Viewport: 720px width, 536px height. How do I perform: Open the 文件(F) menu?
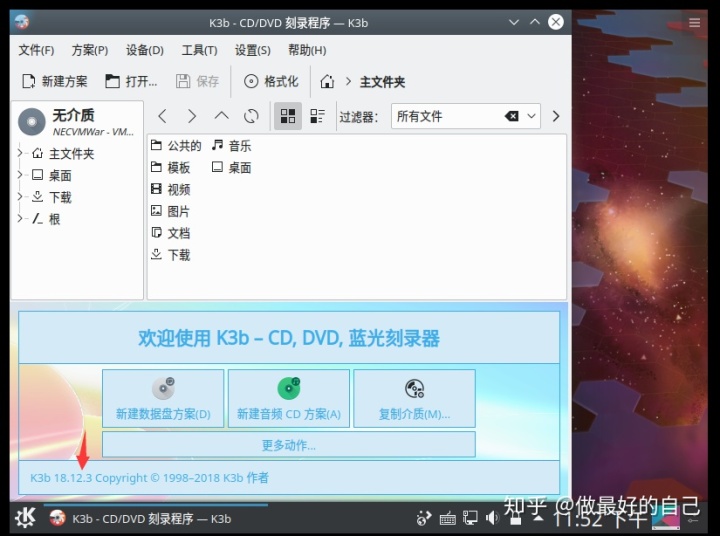pos(36,50)
